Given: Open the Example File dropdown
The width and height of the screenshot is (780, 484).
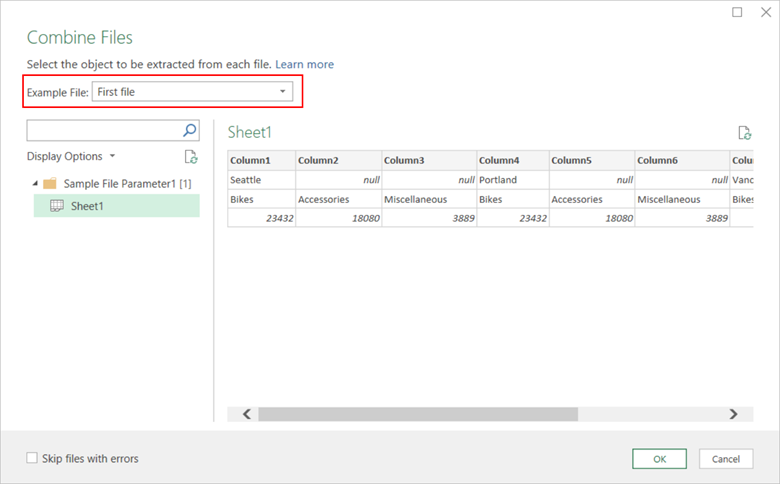Looking at the screenshot, I should tap(193, 92).
